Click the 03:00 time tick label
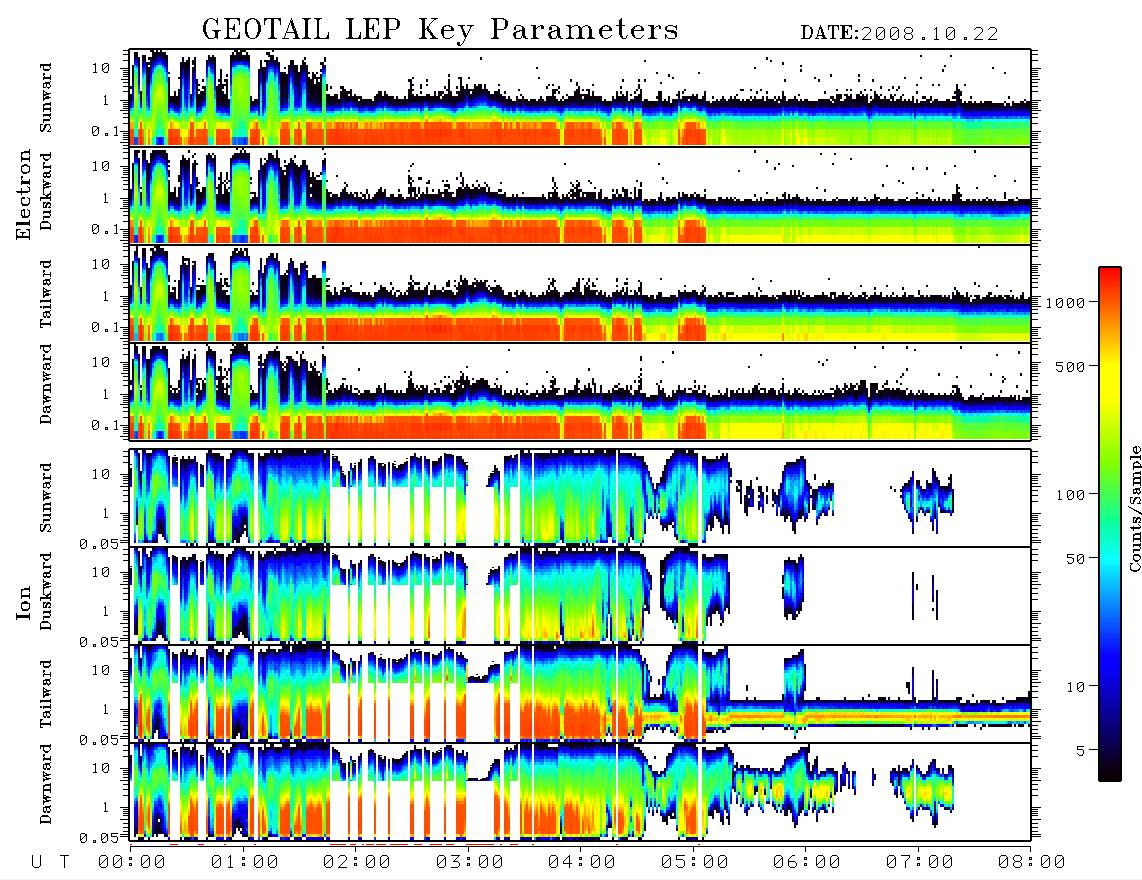This screenshot has height=880, width=1142. pyautogui.click(x=470, y=862)
